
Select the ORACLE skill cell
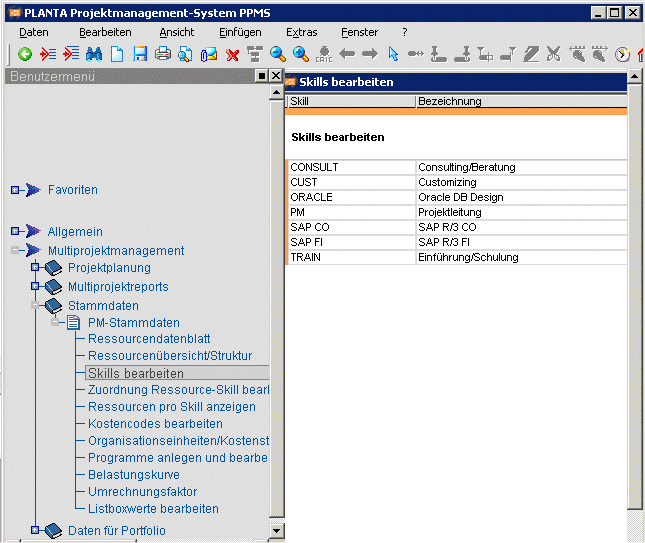352,197
